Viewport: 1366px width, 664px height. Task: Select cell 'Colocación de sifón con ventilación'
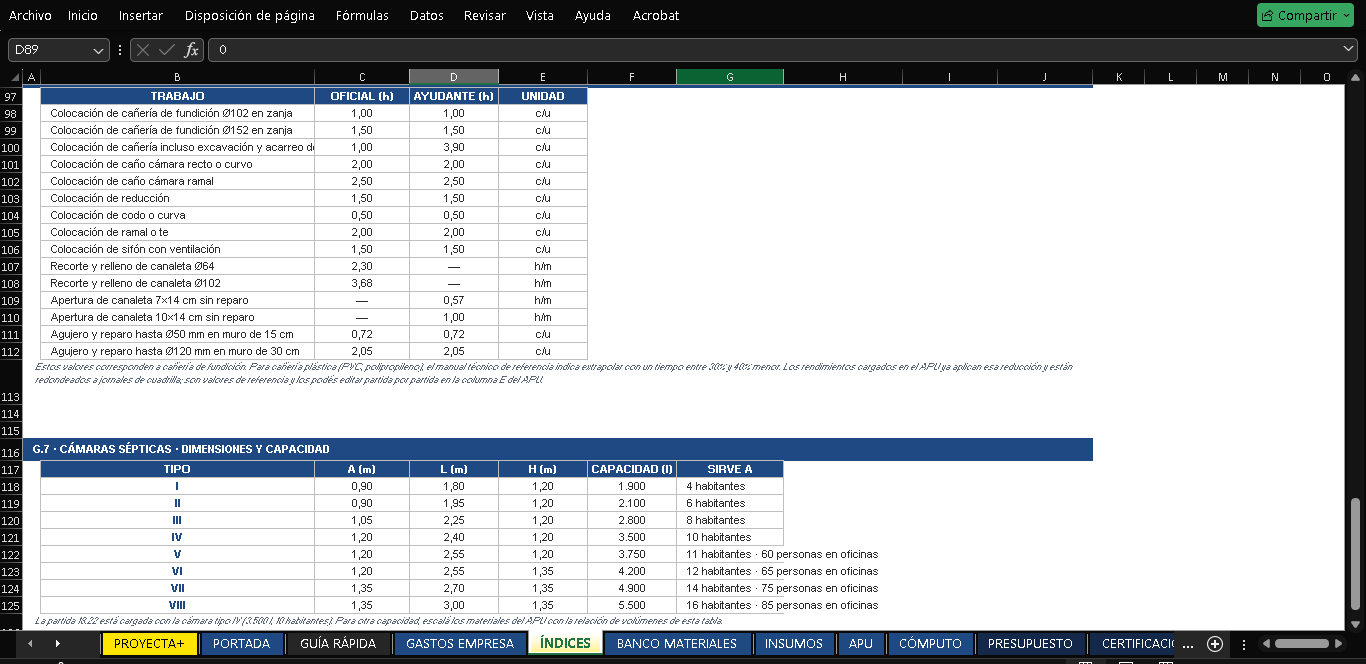point(178,249)
